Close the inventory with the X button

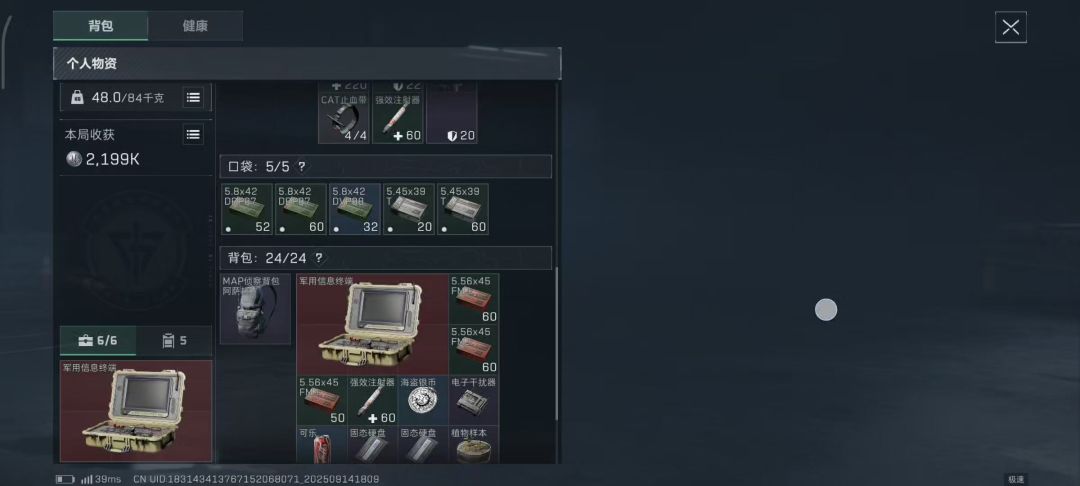coord(1010,28)
